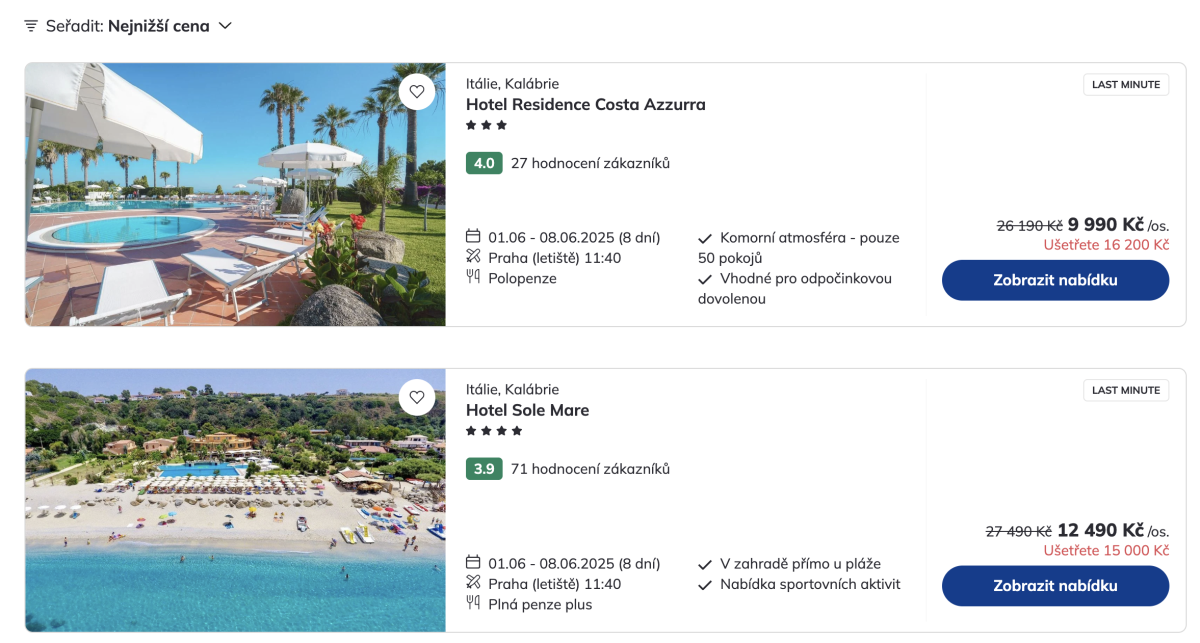
Task: Click the 12 490 Kč price
Action: (1099, 530)
